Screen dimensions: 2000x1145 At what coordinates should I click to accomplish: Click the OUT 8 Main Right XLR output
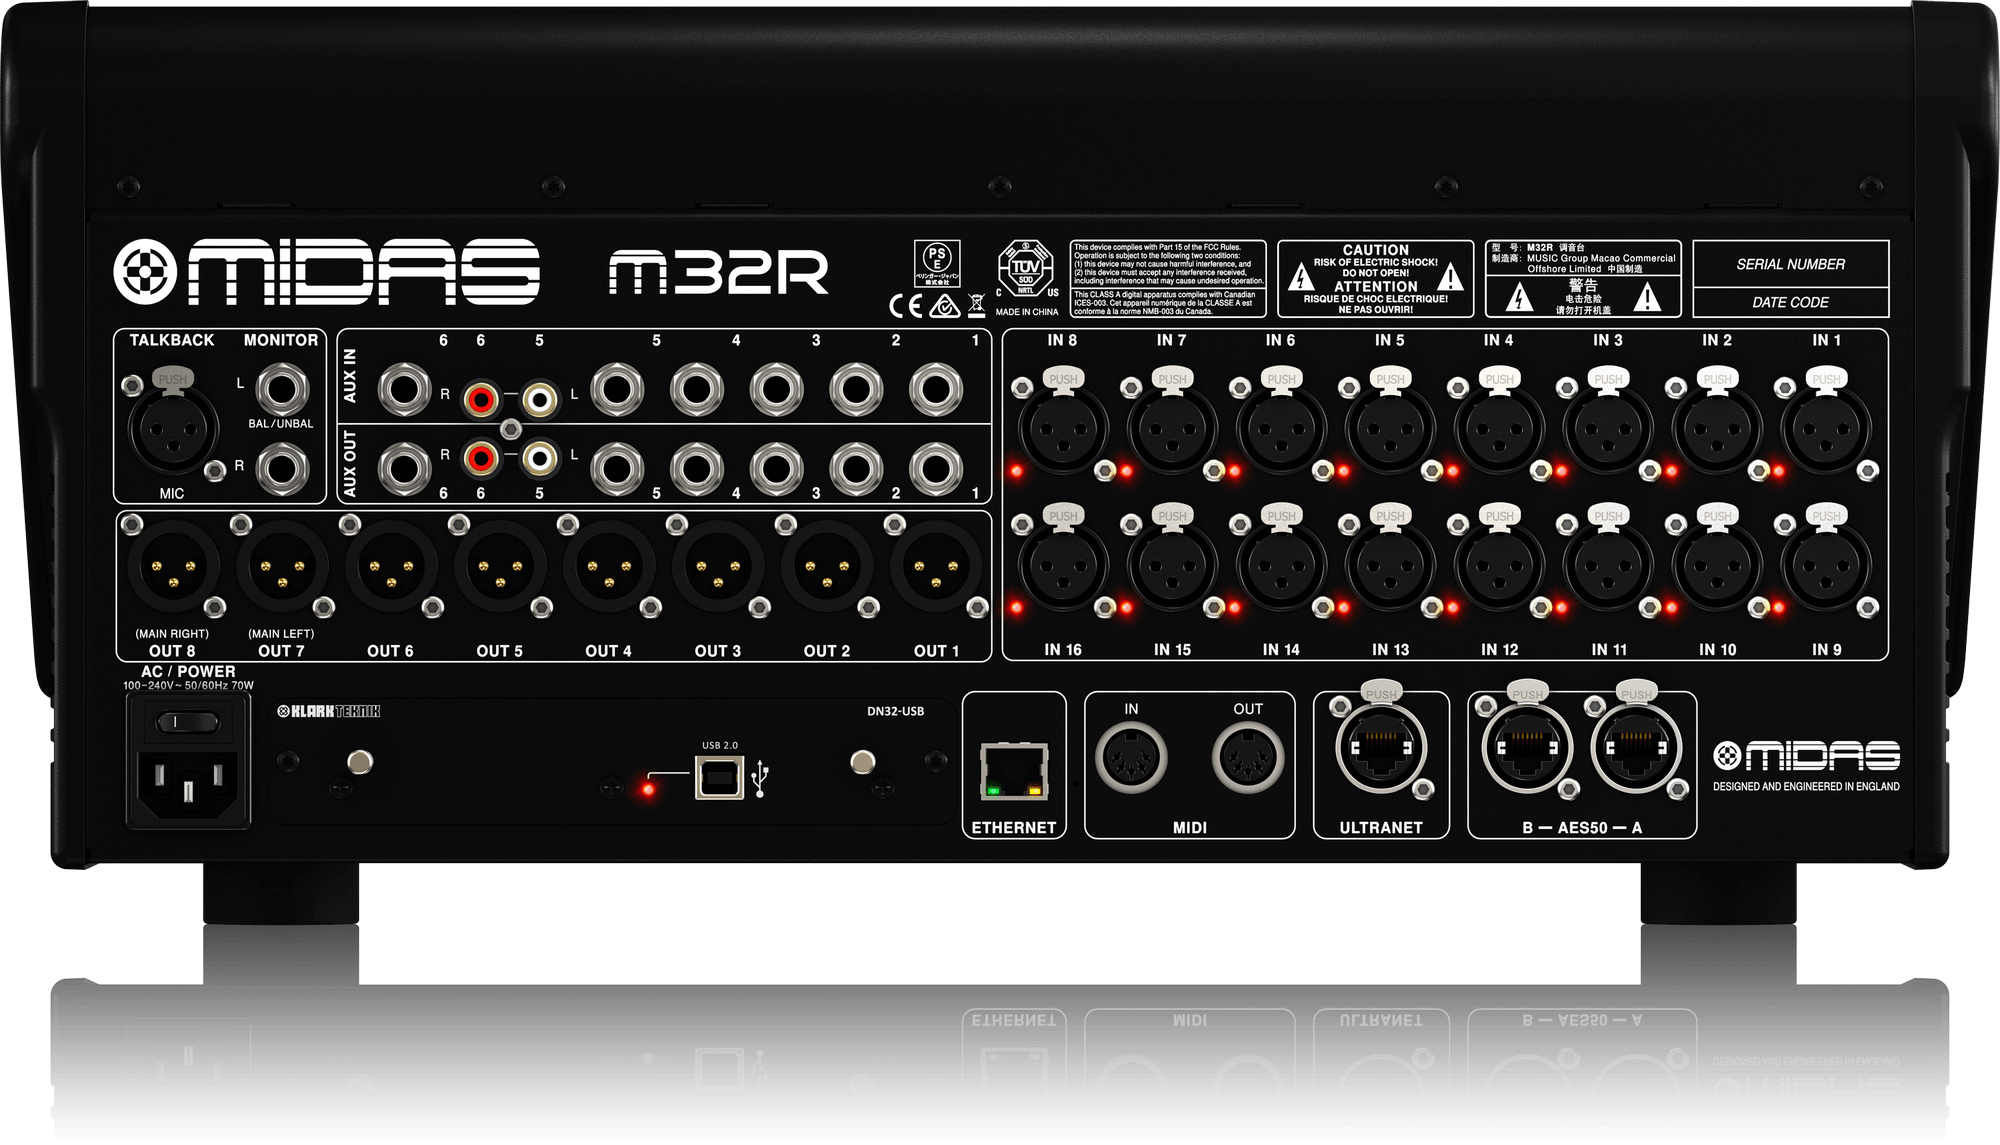click(173, 567)
